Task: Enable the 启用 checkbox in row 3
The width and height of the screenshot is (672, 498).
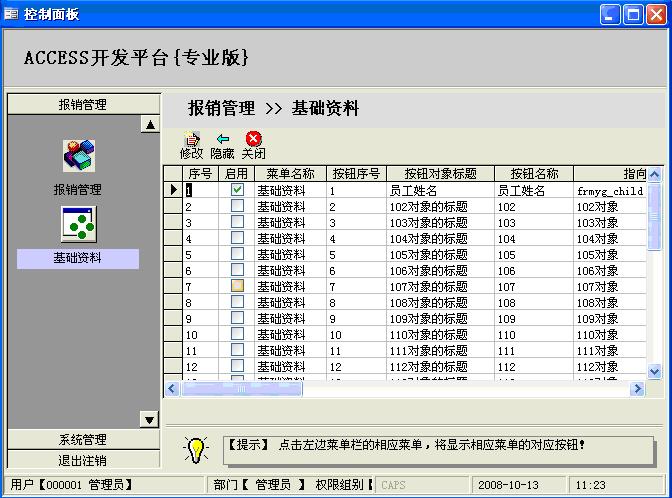Action: click(237, 222)
